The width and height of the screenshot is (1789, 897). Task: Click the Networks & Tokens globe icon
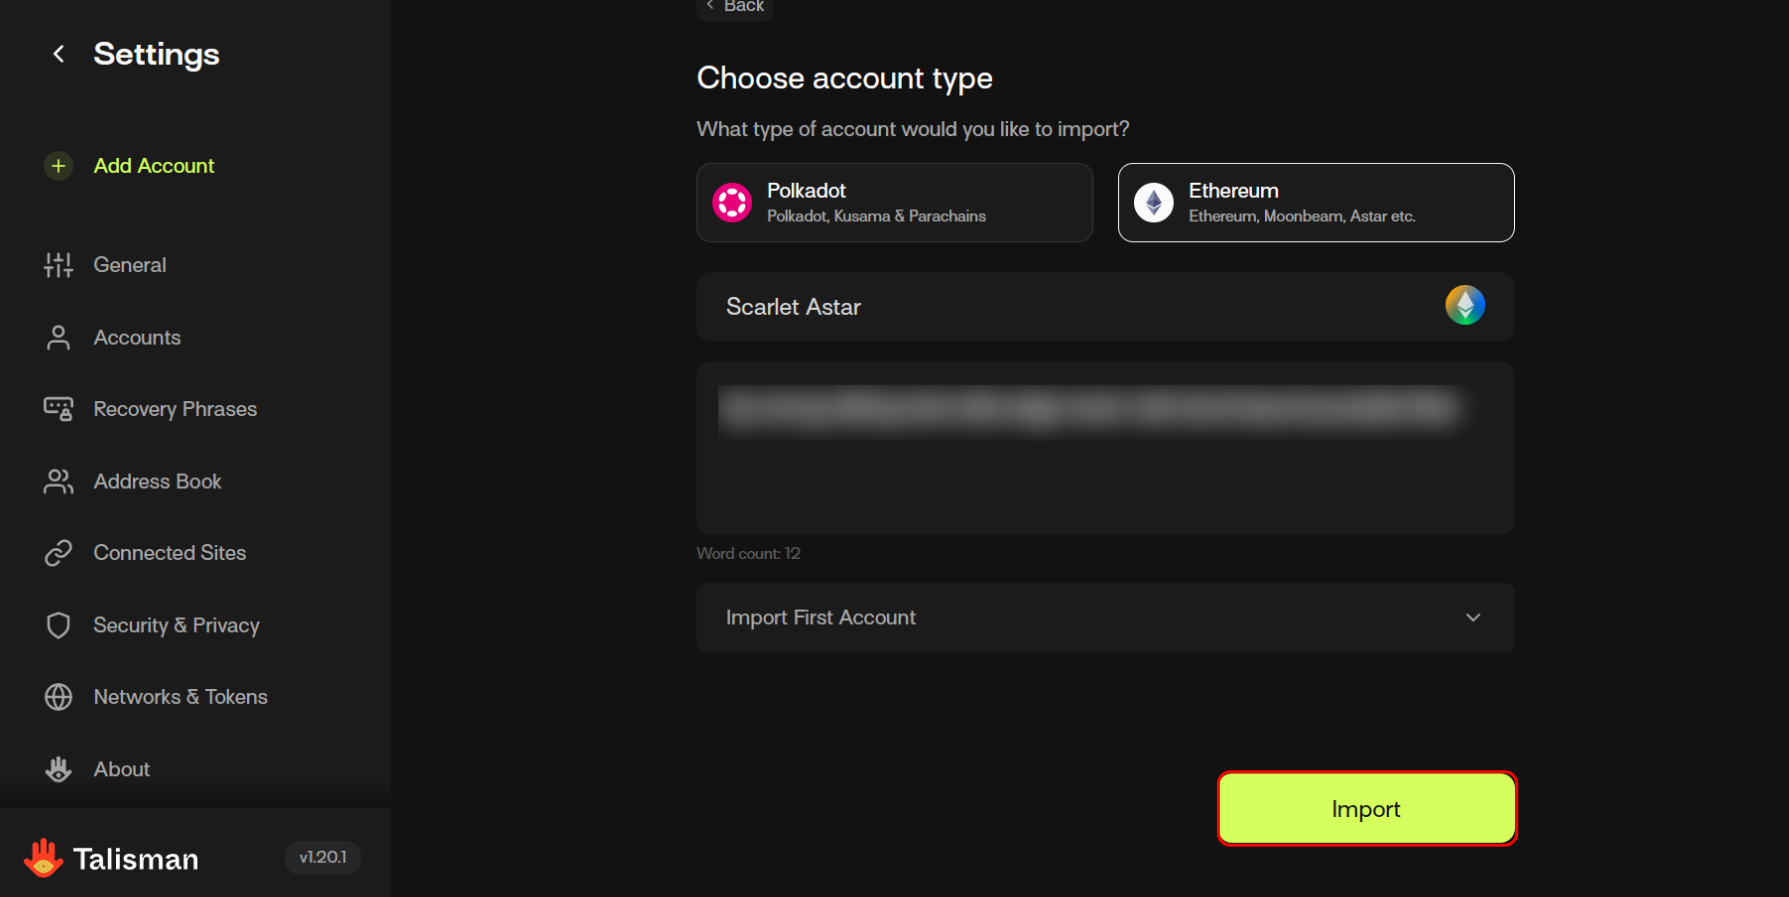pos(58,697)
